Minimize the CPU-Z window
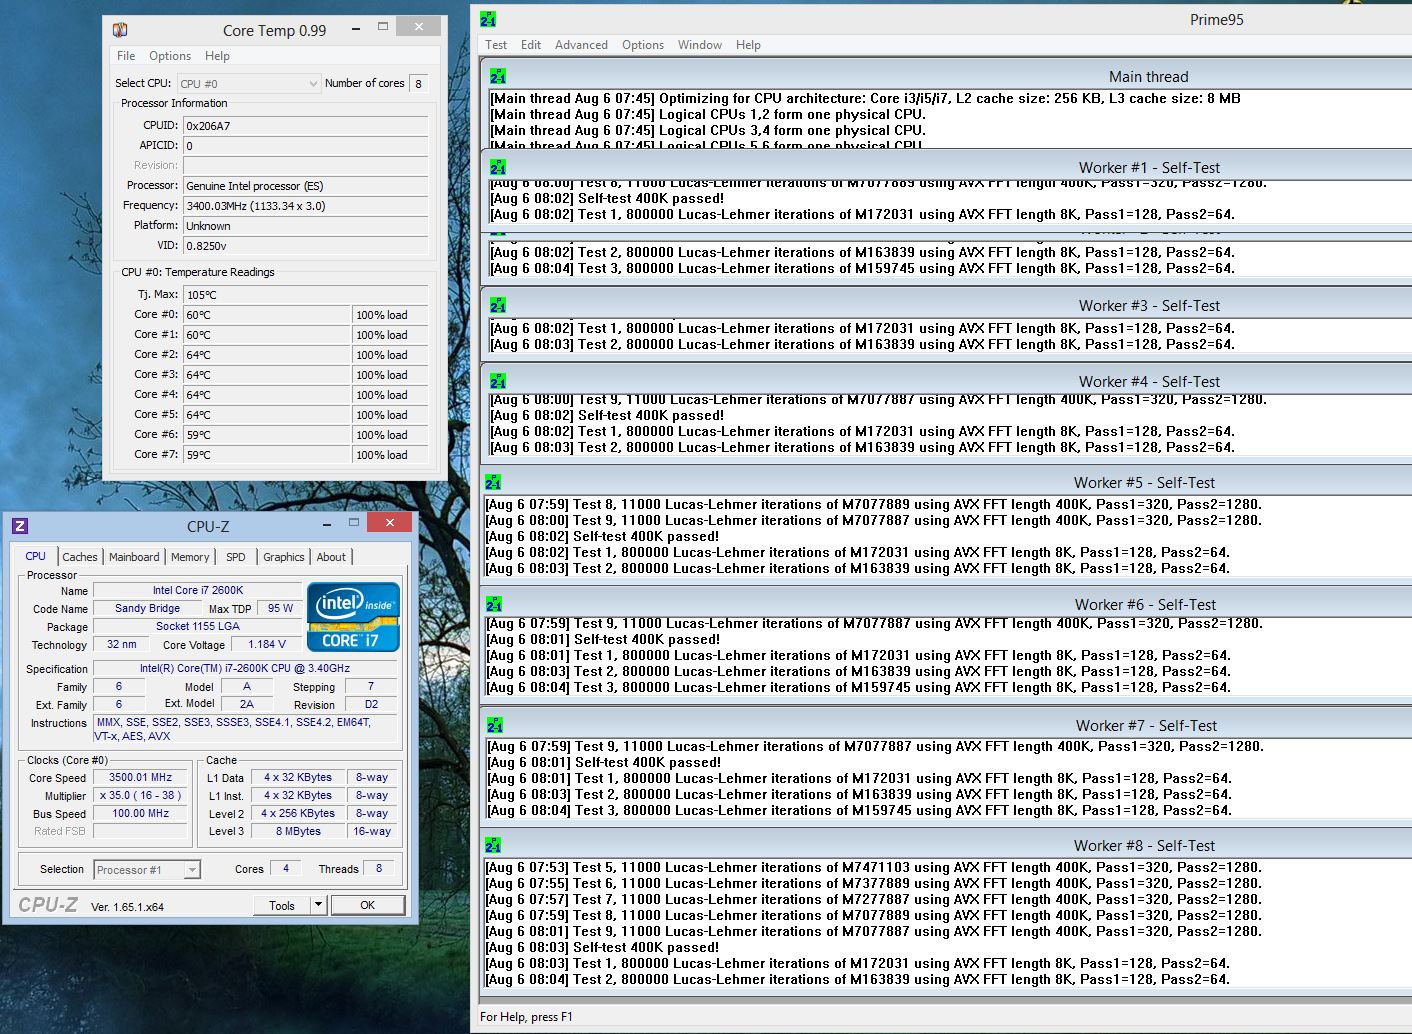1412x1034 pixels. (326, 524)
